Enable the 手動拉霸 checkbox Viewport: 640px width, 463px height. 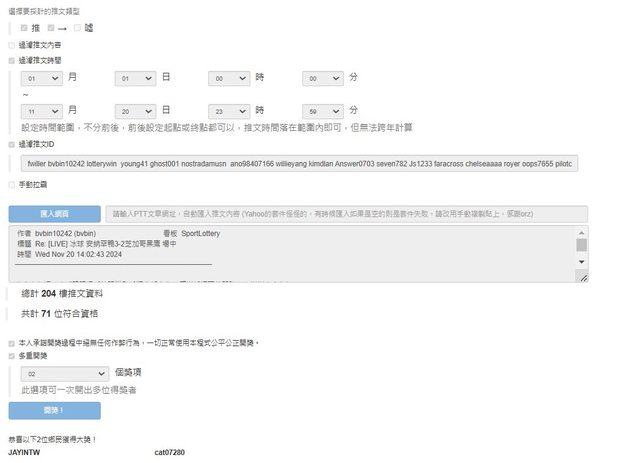tap(12, 185)
